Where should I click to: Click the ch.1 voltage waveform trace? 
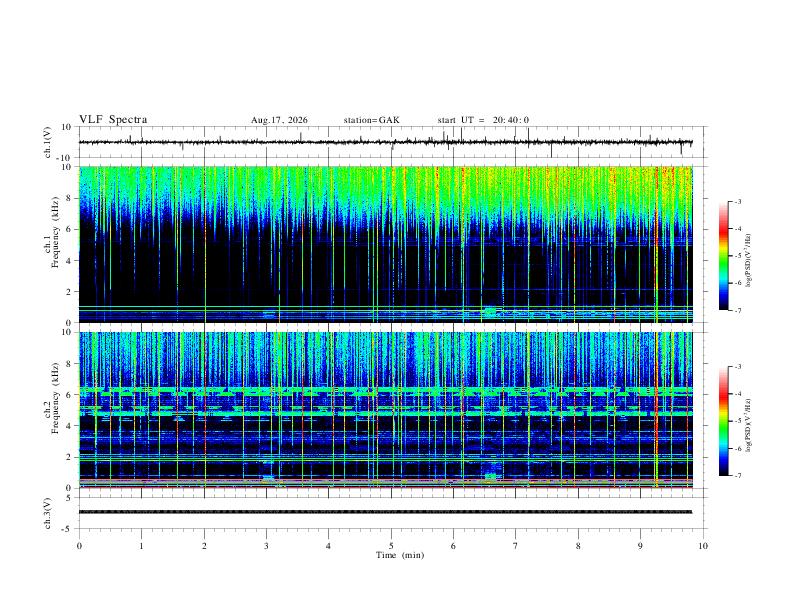click(385, 142)
